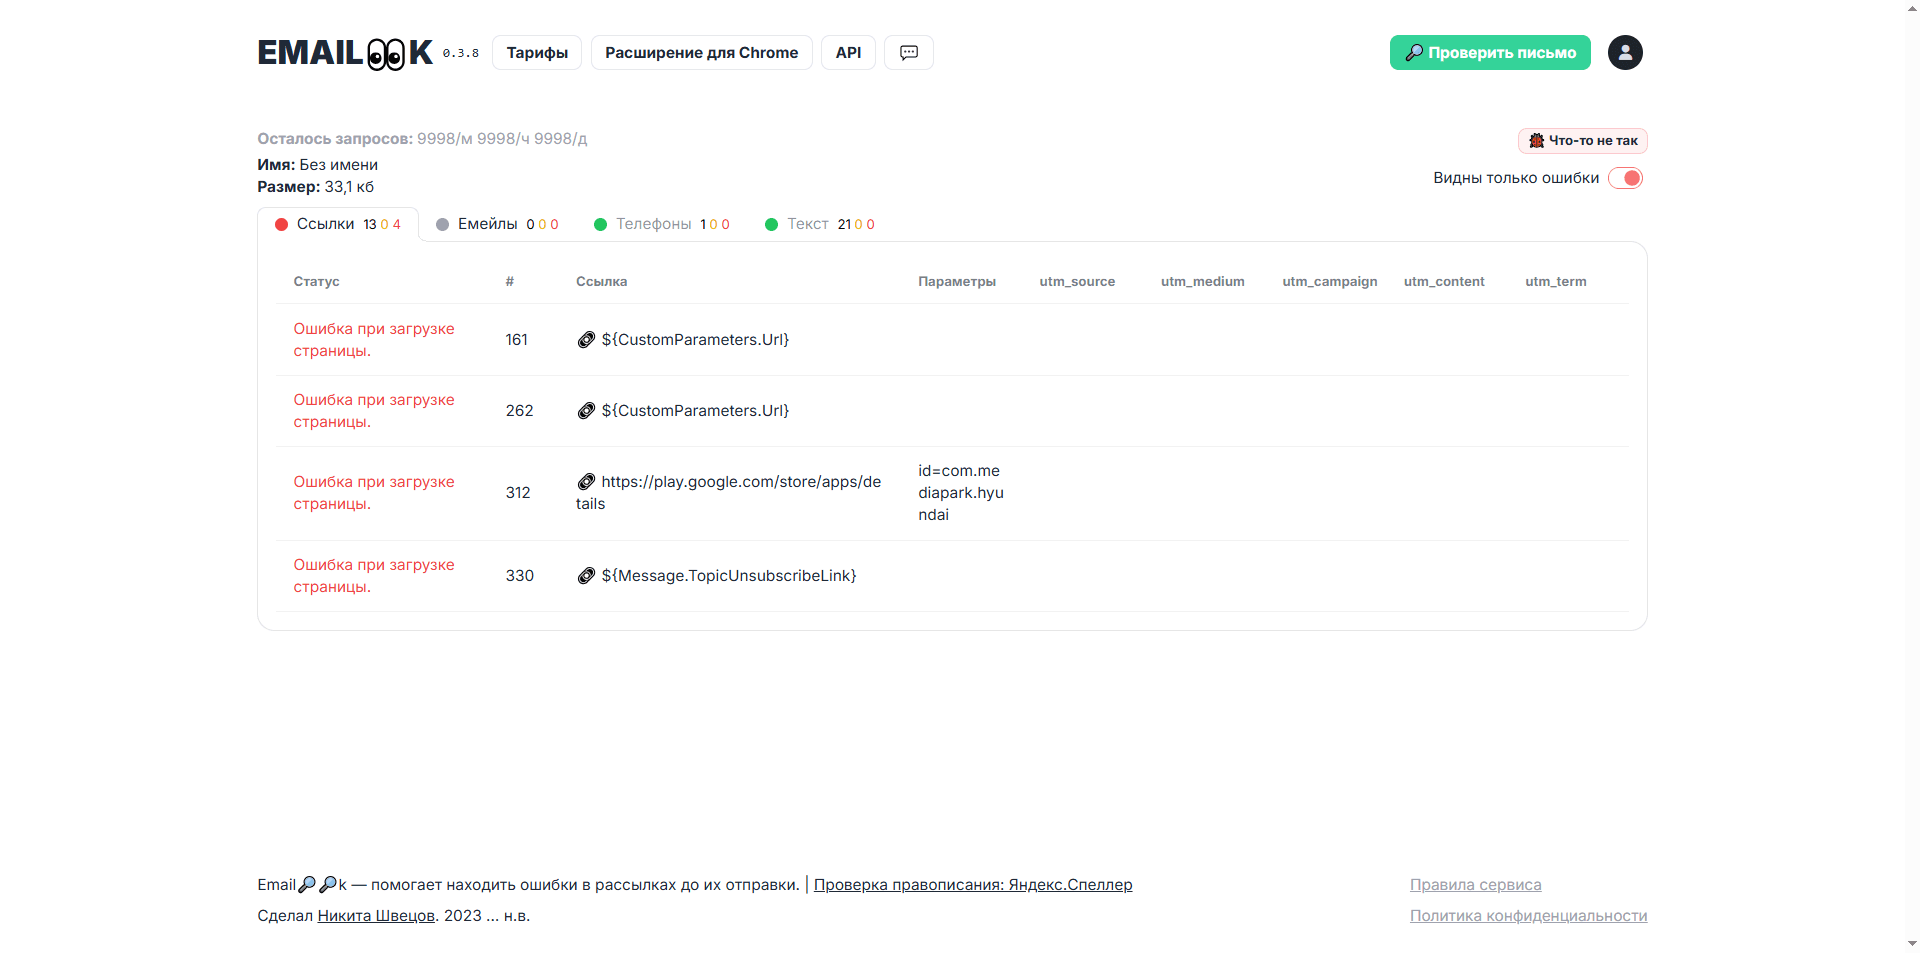This screenshot has height=953, width=1920.
Task: Toggle "Видны только ошибки" switch
Action: 1626,178
